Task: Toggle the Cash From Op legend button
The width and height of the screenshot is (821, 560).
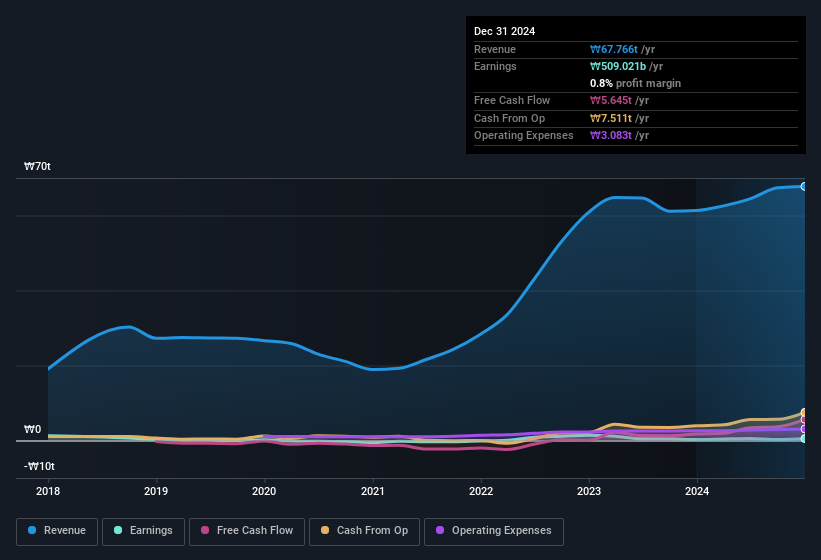Action: 364,532
